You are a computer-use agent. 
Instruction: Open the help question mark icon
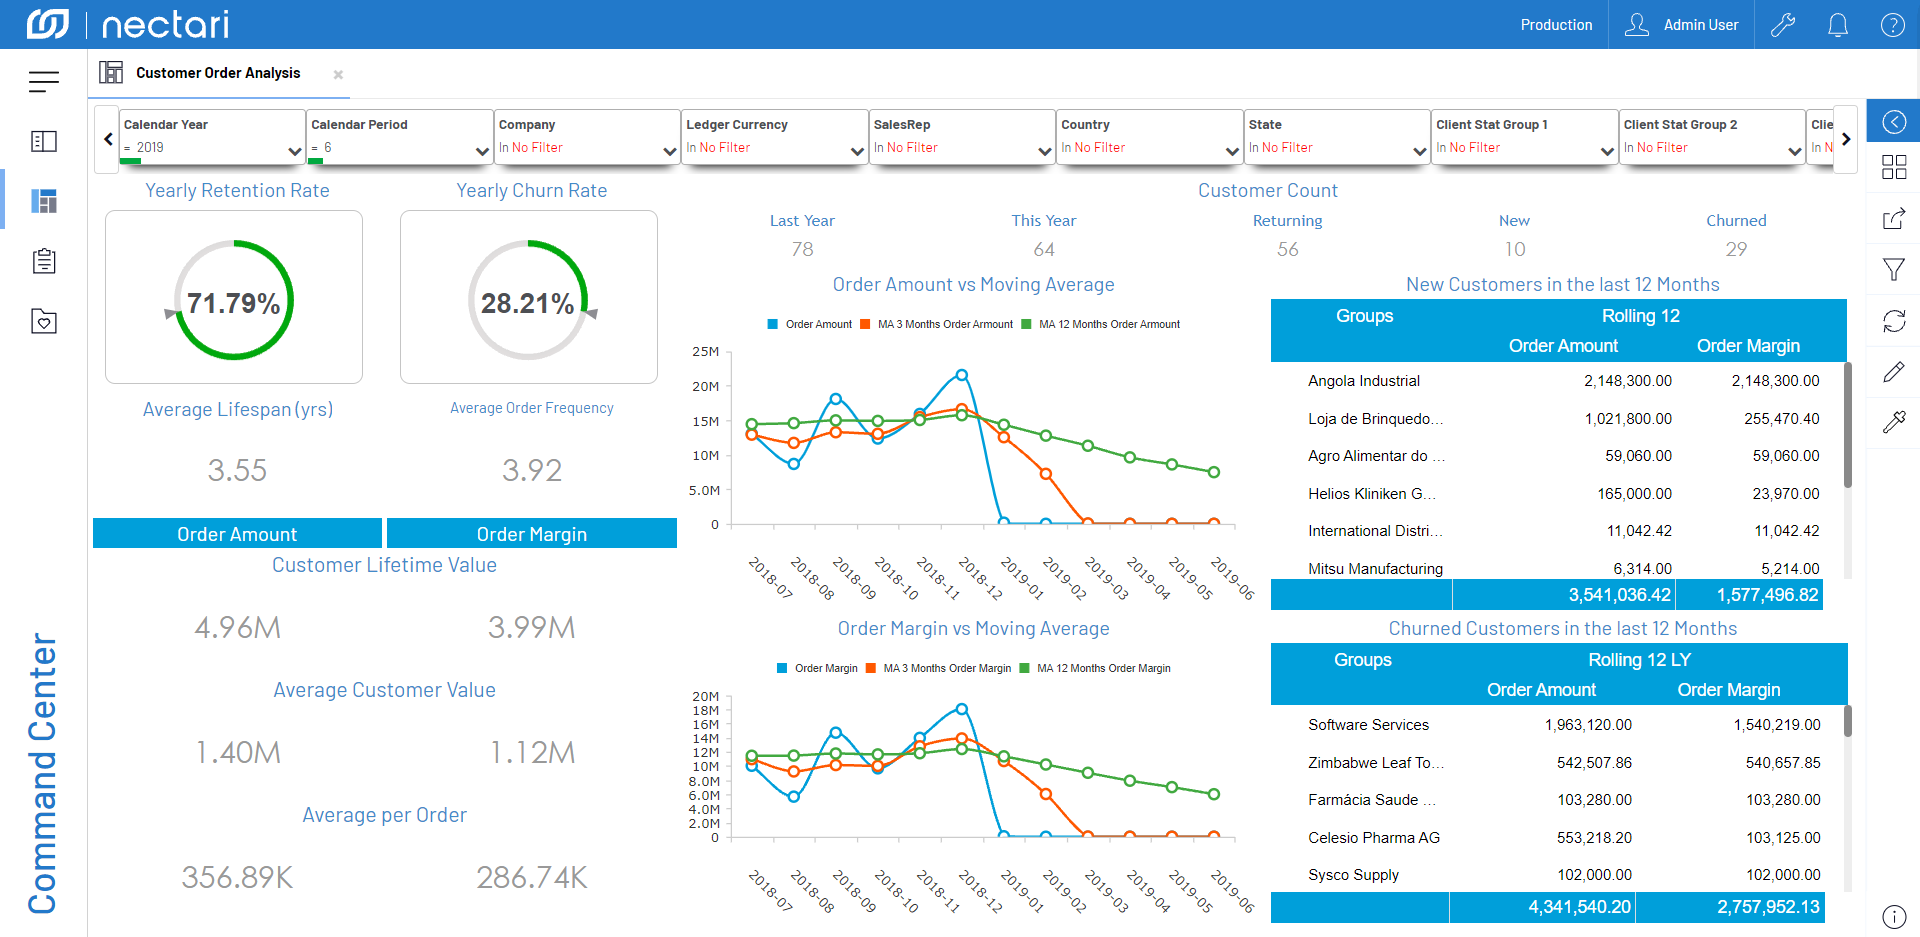tap(1892, 25)
